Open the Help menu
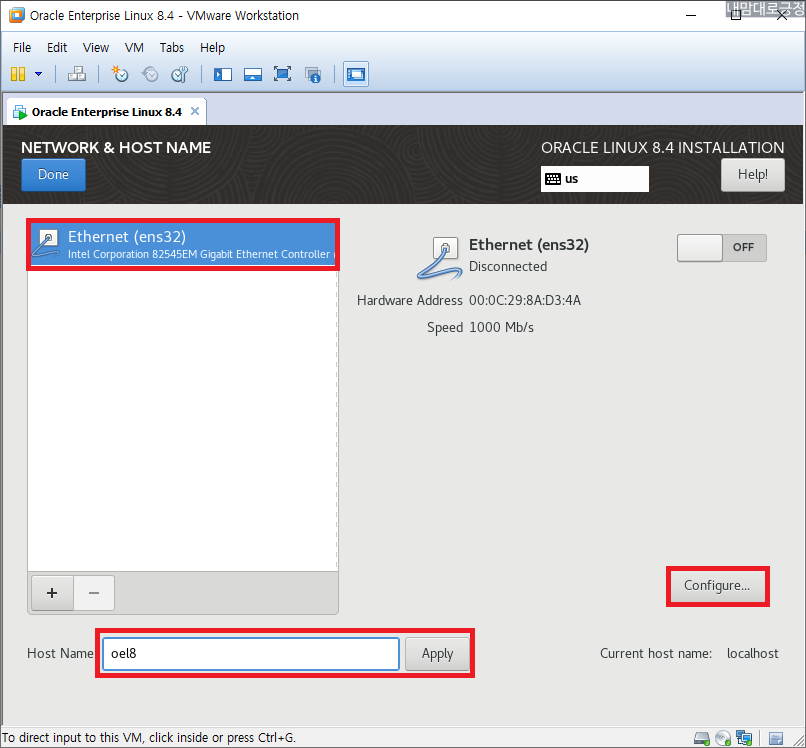806x748 pixels. tap(212, 47)
